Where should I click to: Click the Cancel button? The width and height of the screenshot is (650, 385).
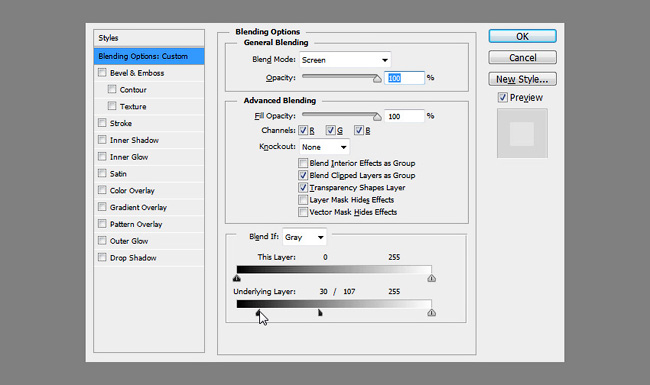522,58
